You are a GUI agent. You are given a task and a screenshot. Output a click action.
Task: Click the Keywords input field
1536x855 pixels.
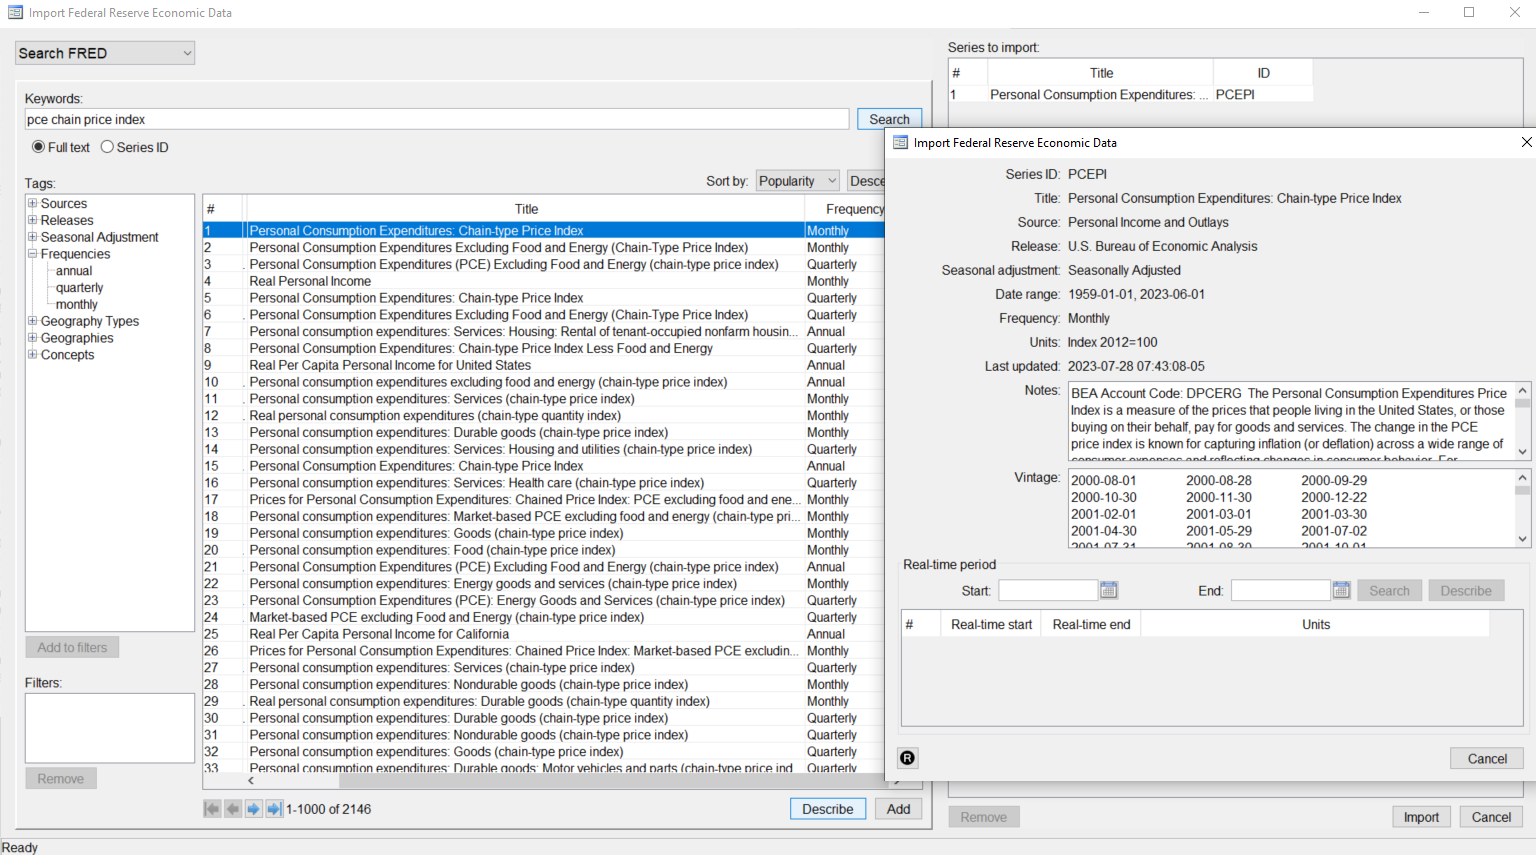[437, 119]
